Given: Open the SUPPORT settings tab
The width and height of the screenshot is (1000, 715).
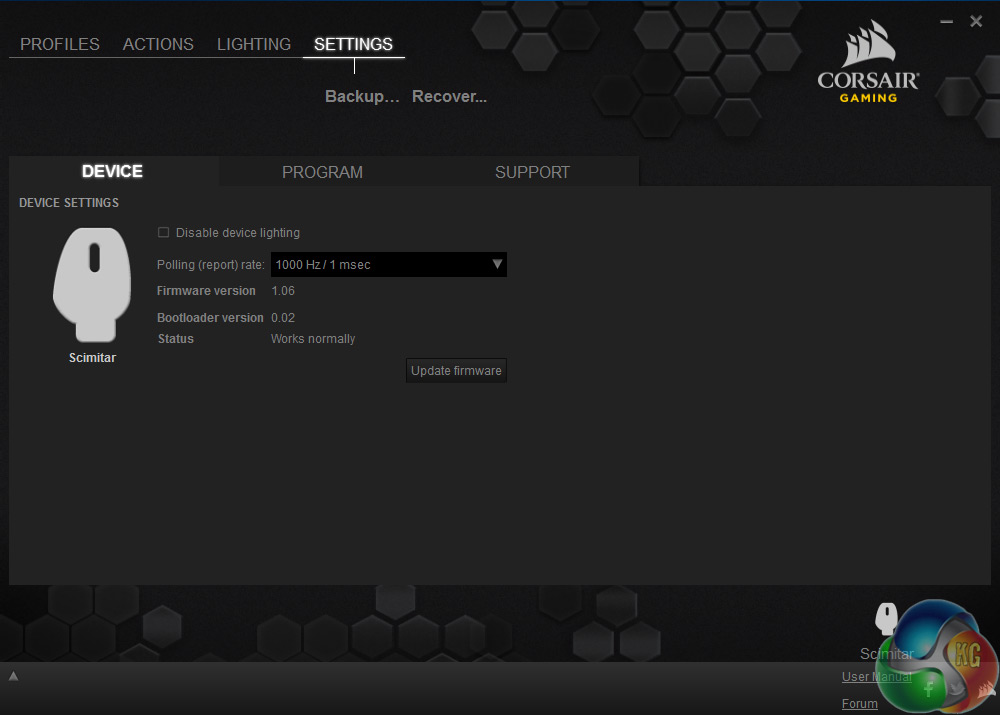Looking at the screenshot, I should (x=533, y=172).
